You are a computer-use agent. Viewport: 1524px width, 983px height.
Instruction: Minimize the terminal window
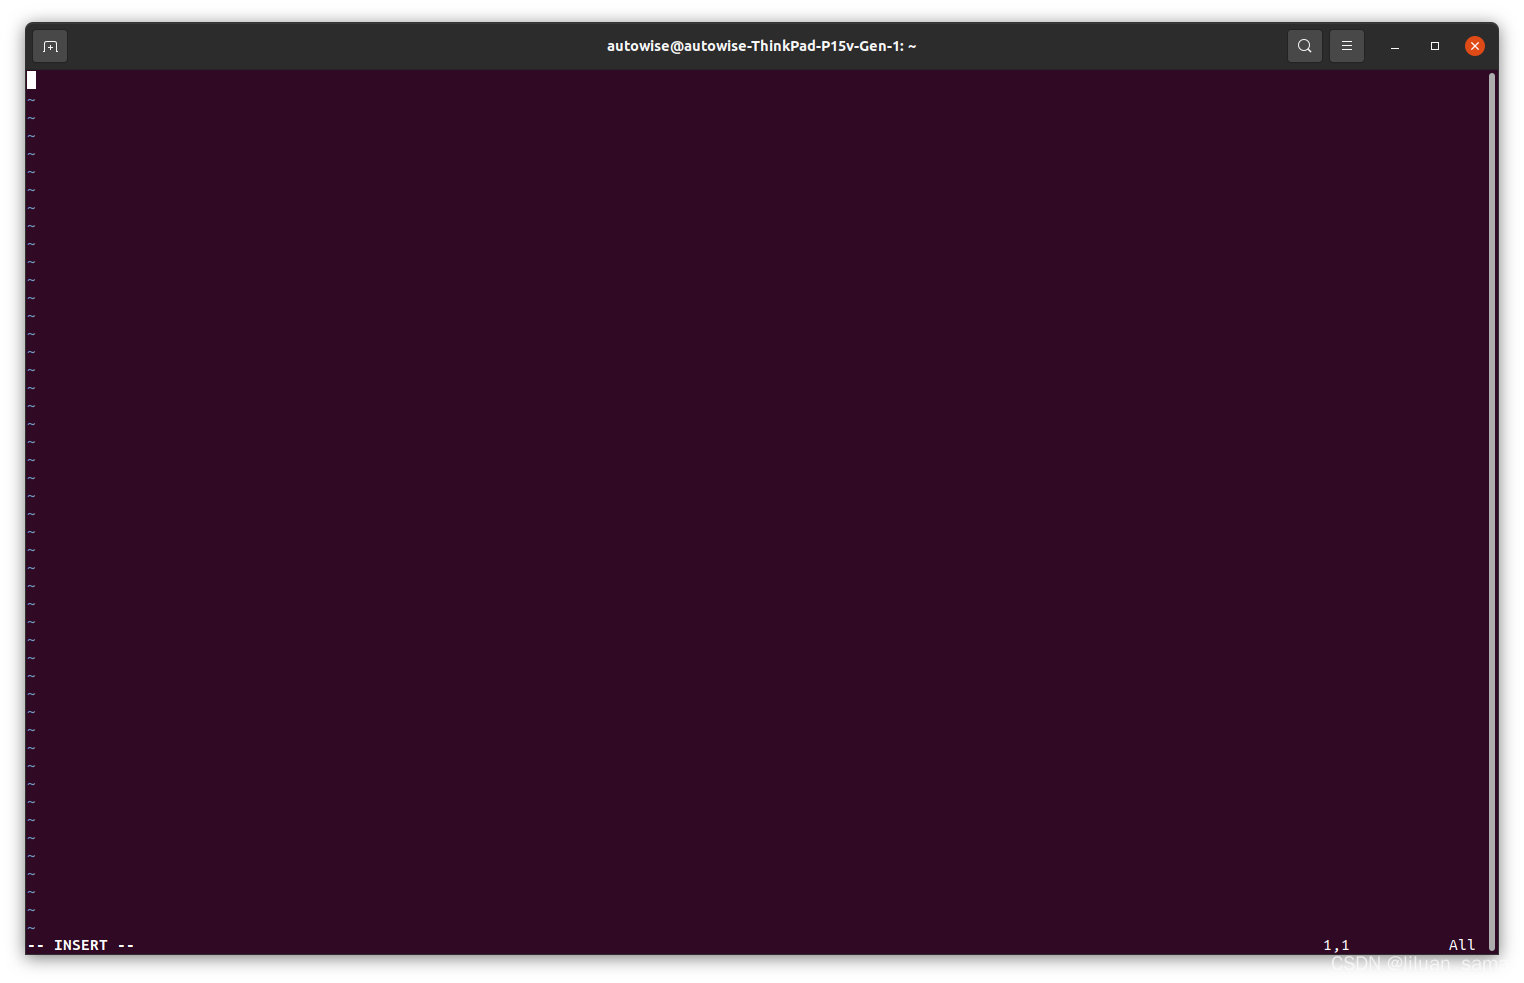pos(1395,46)
